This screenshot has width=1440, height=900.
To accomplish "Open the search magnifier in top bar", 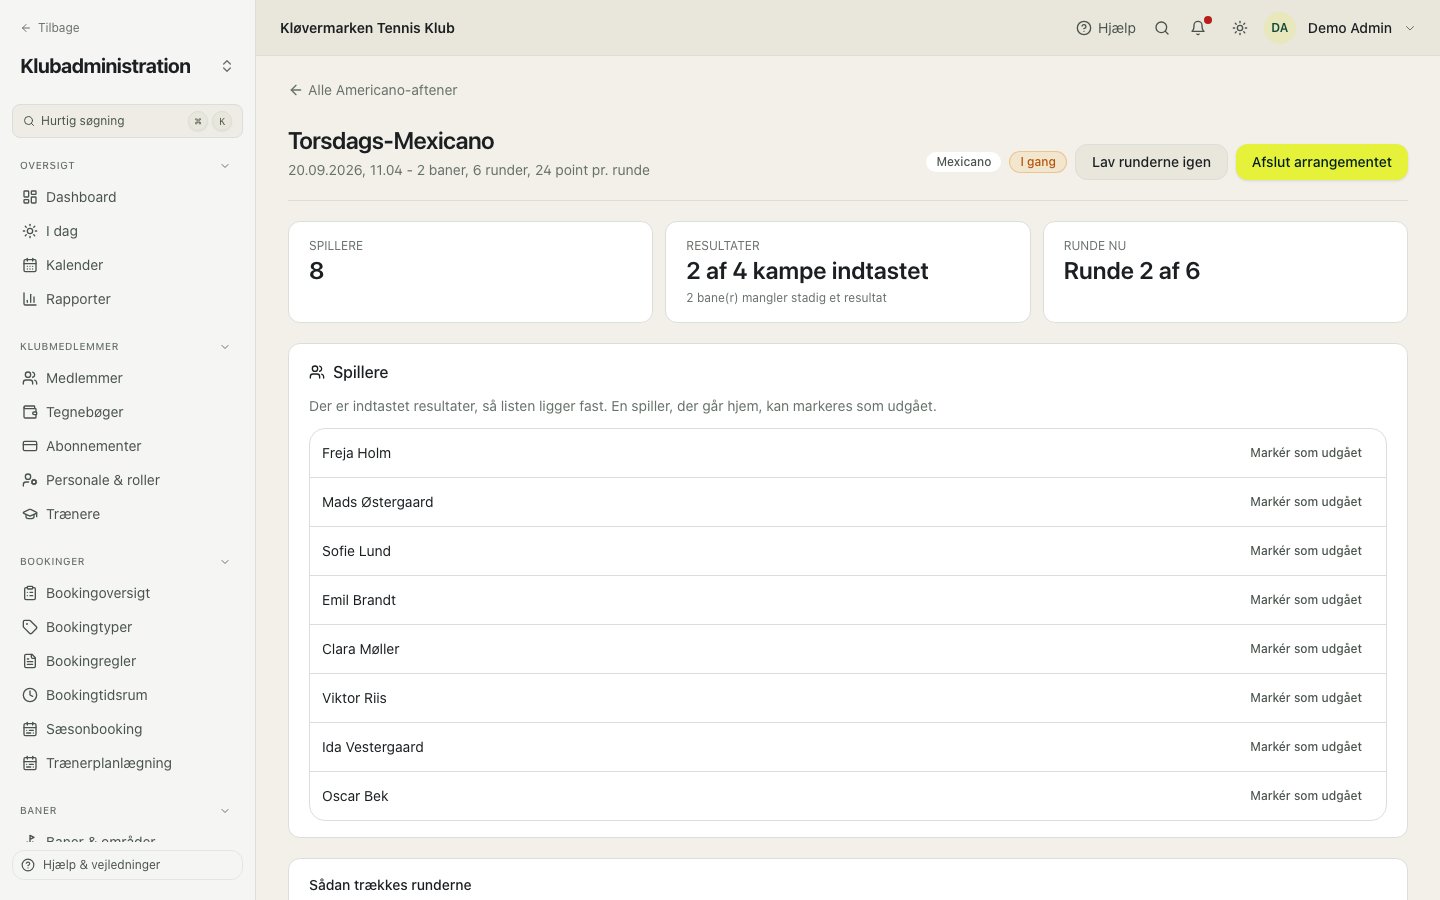I will pos(1162,28).
